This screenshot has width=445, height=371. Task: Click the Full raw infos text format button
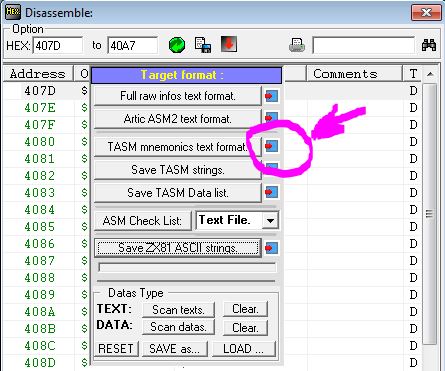(x=178, y=96)
